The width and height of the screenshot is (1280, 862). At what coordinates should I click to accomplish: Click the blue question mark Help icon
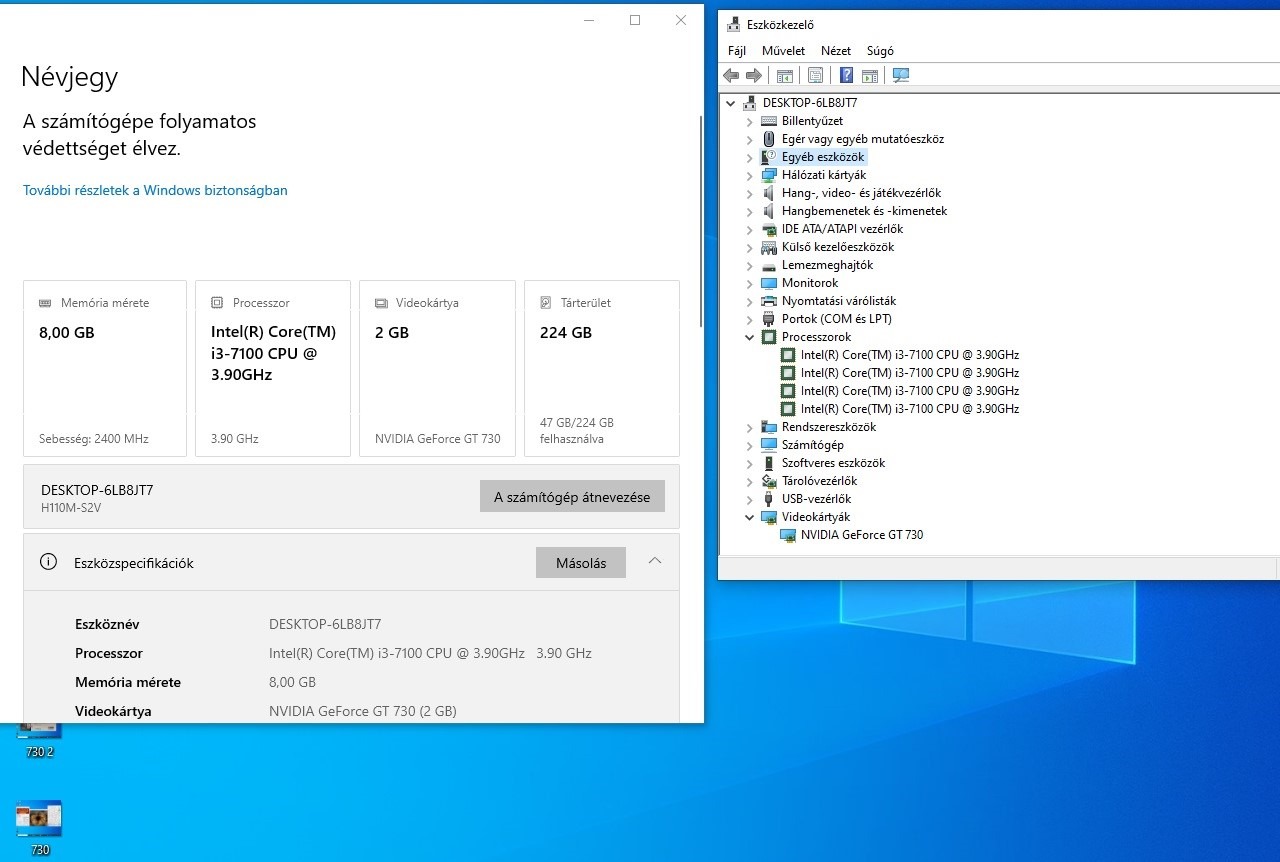846,76
